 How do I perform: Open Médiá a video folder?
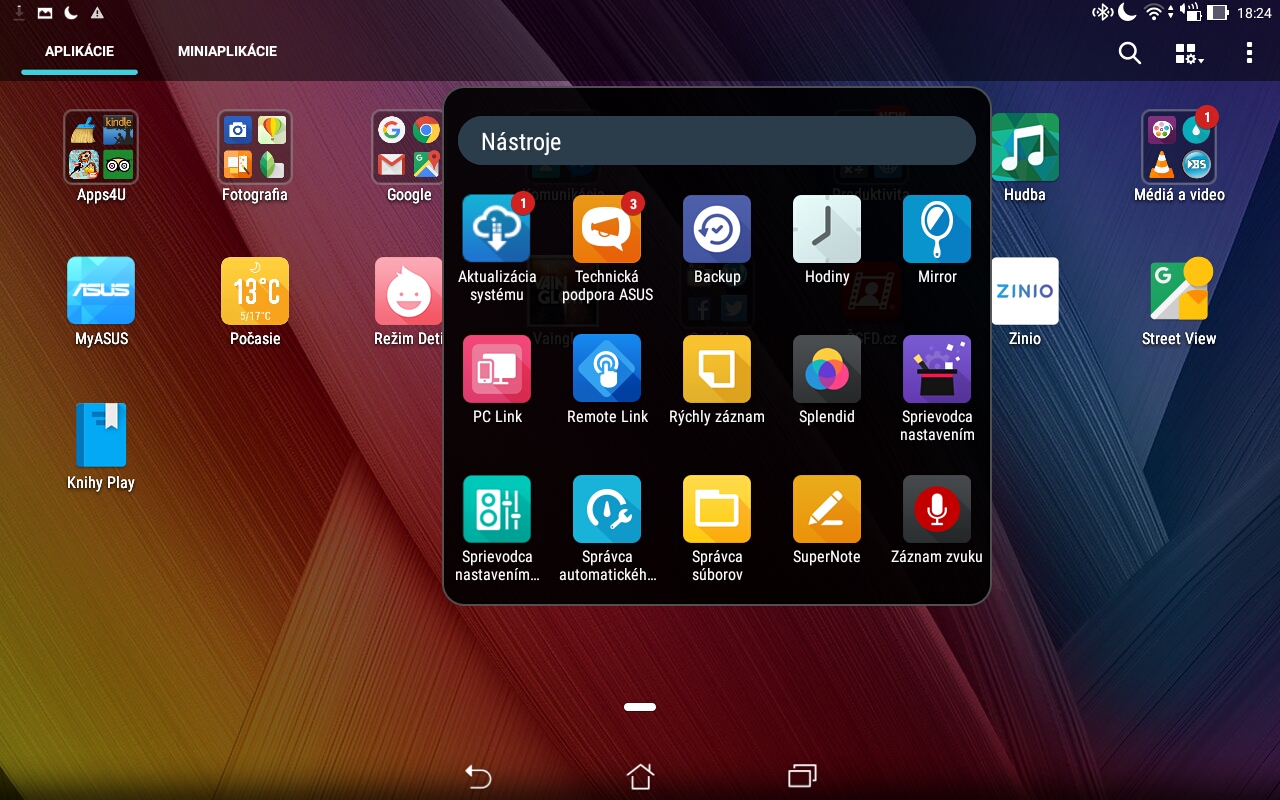[1179, 147]
